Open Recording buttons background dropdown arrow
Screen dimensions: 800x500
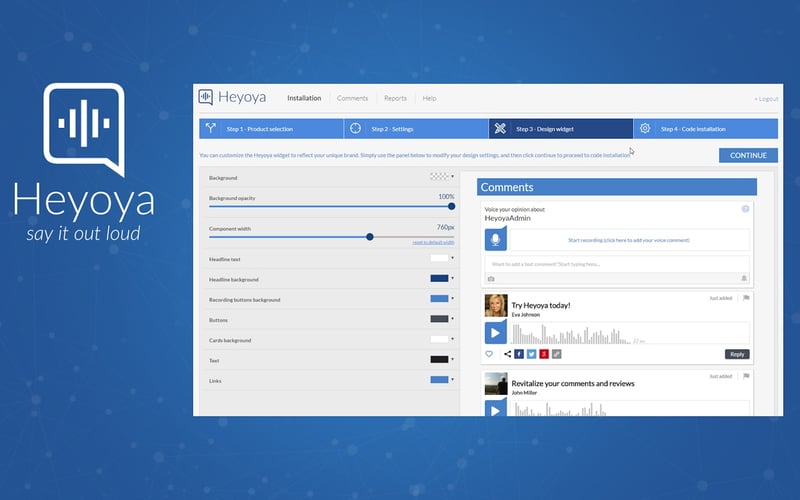click(452, 298)
